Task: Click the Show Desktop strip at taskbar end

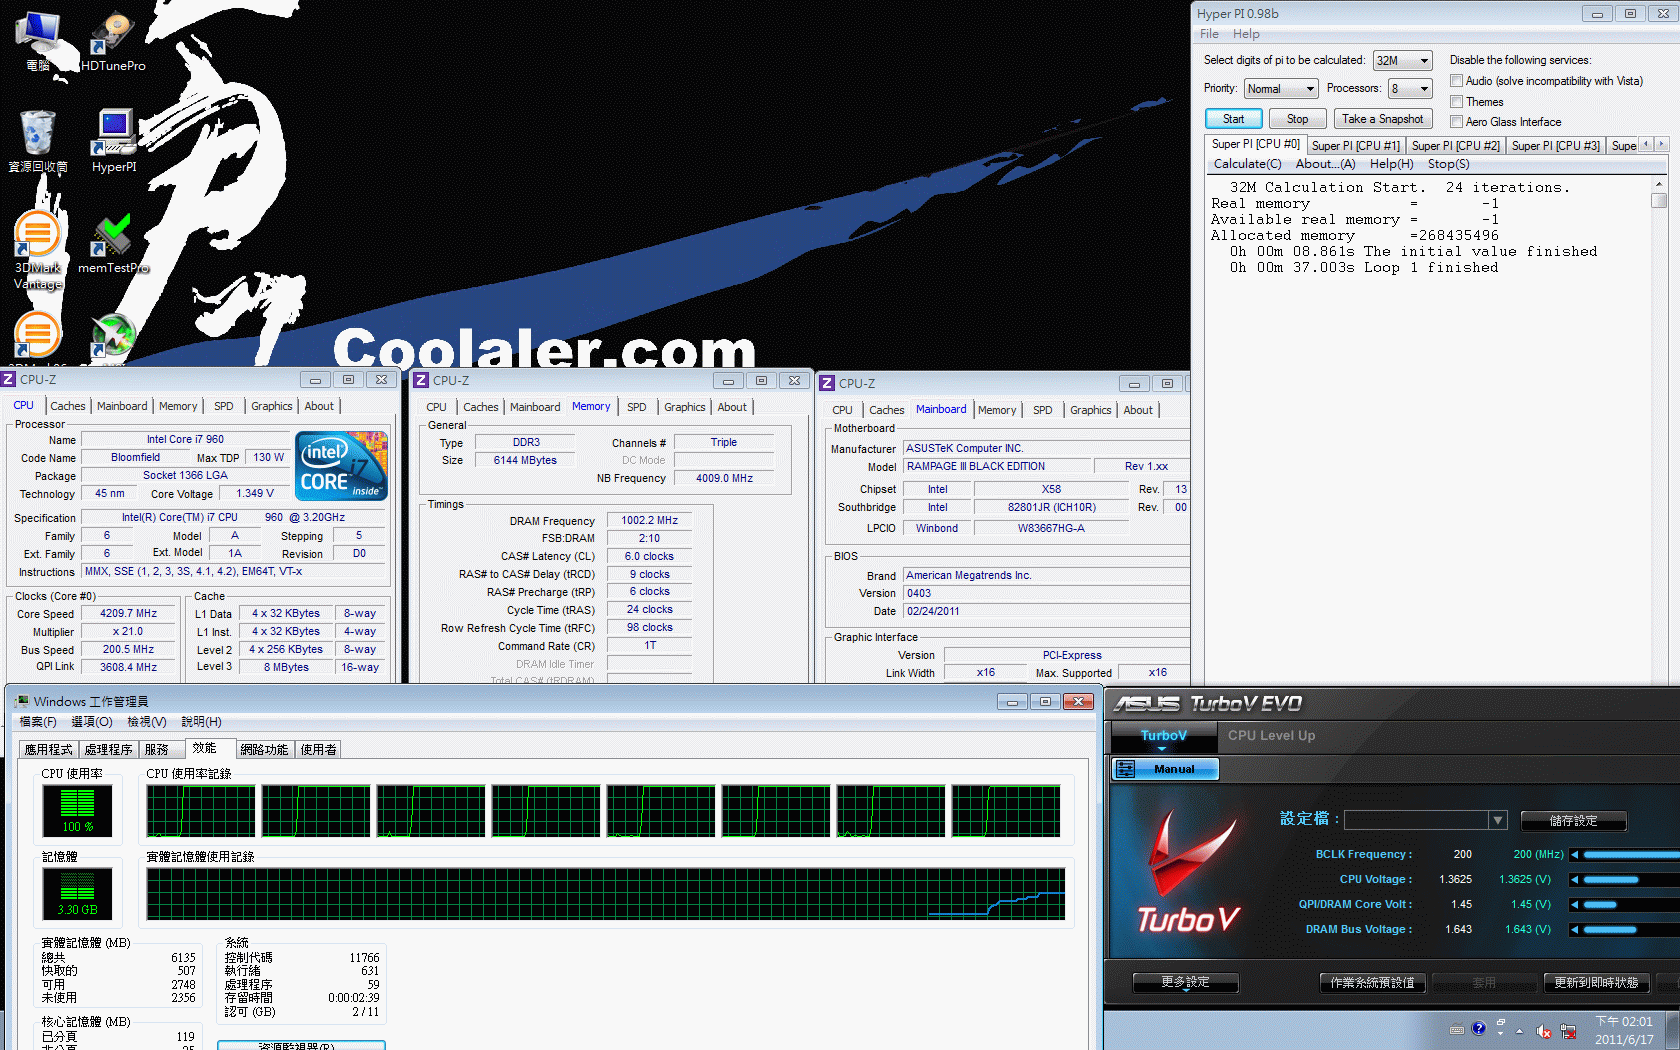Action: point(1673,1031)
